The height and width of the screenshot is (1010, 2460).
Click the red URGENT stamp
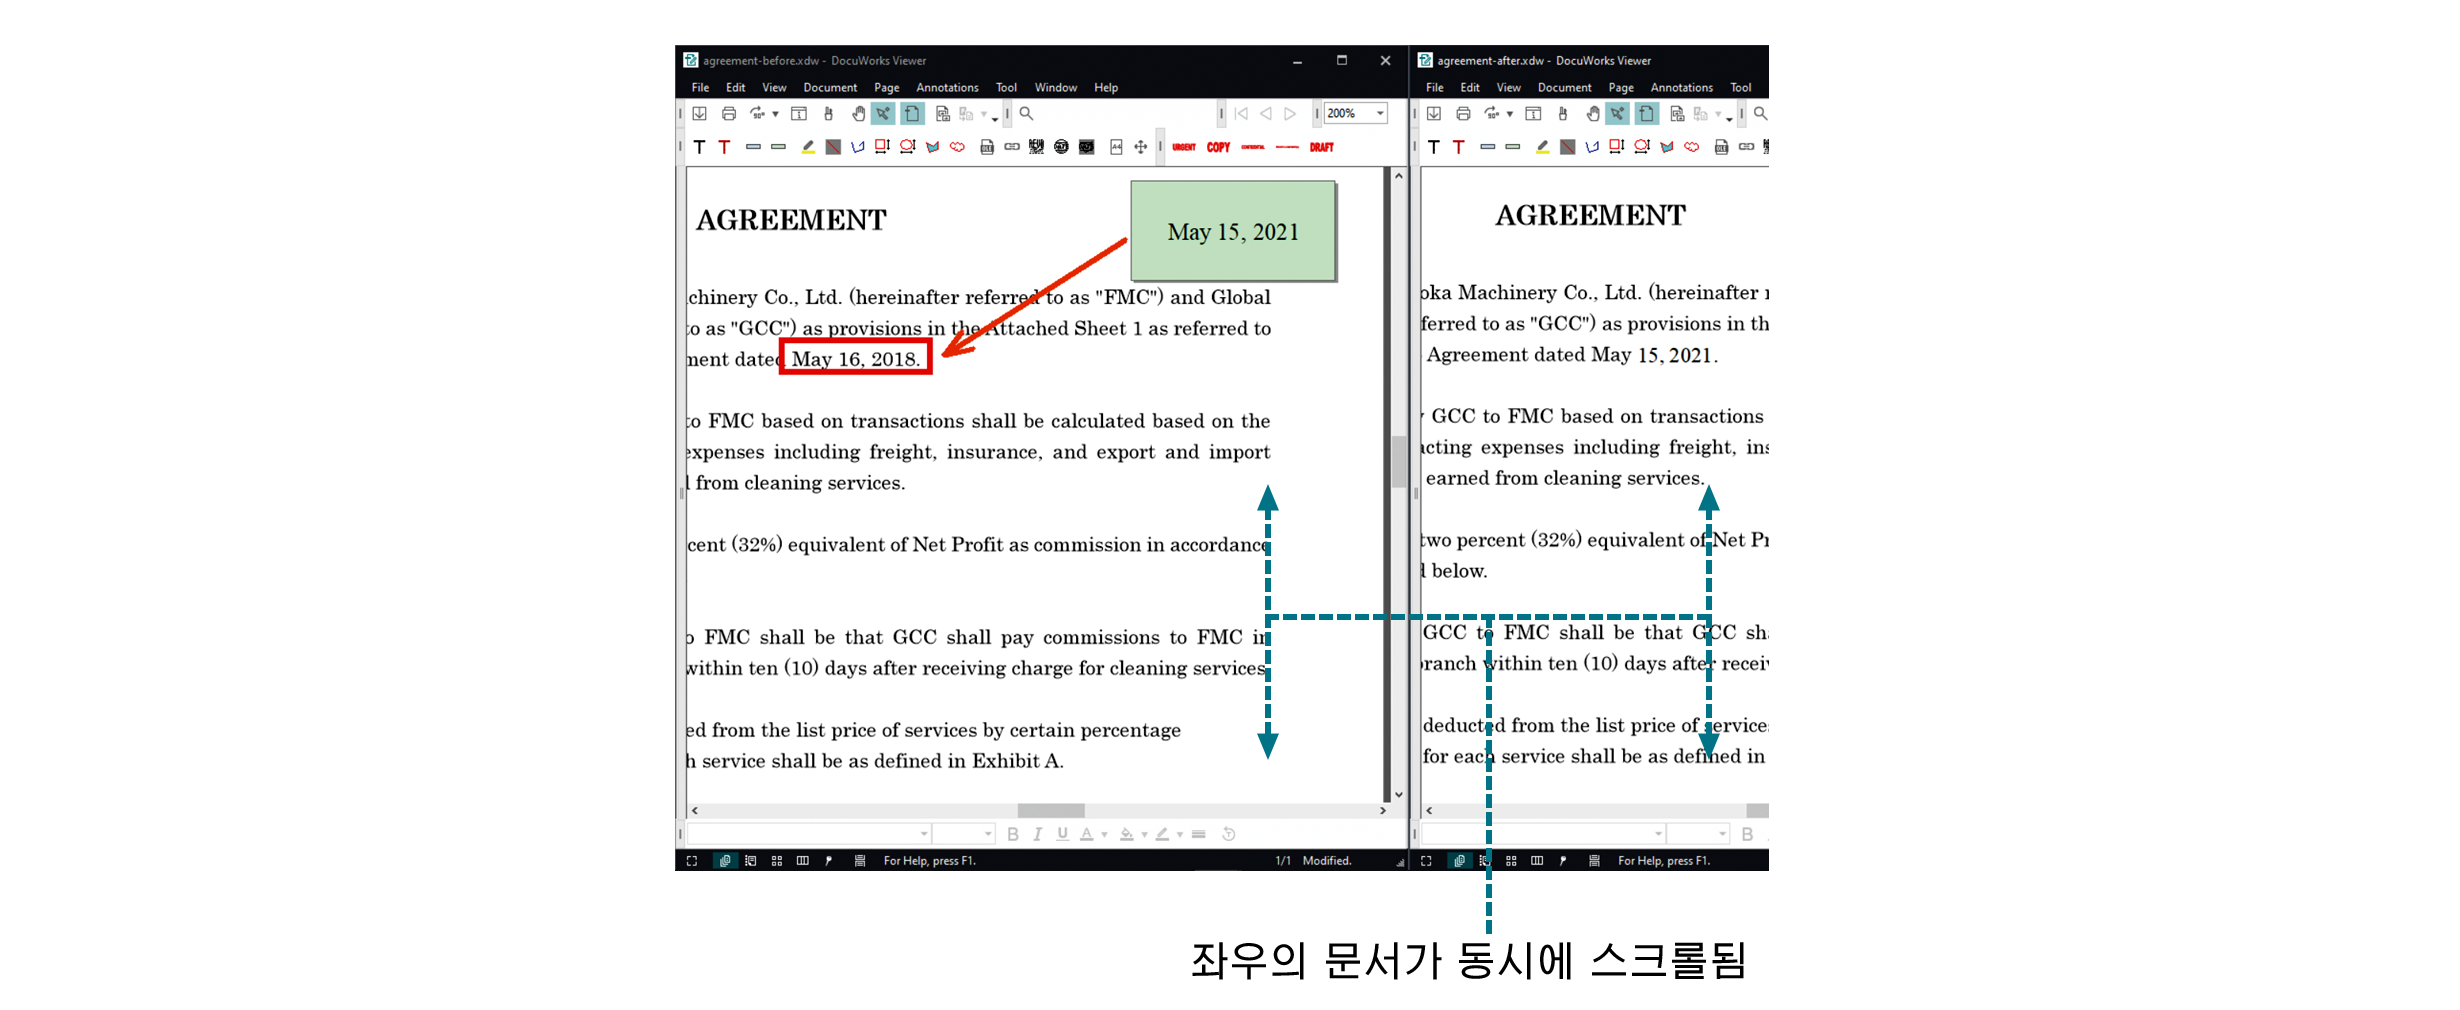1184,147
